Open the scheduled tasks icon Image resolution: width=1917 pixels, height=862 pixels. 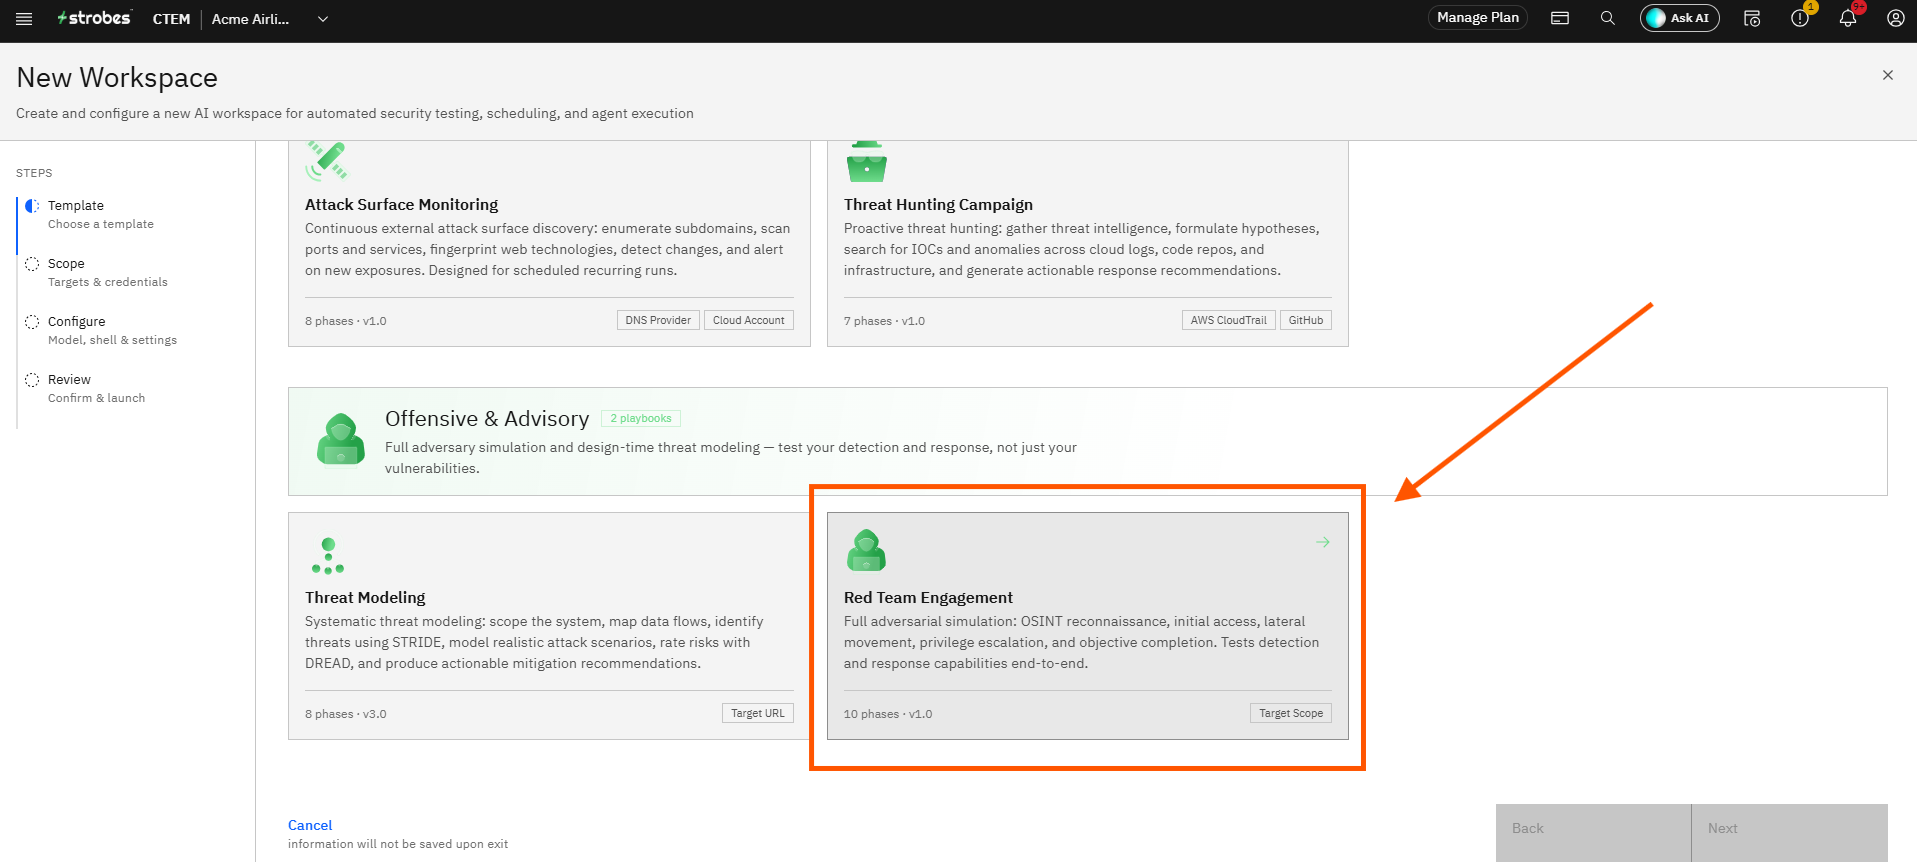click(1752, 18)
